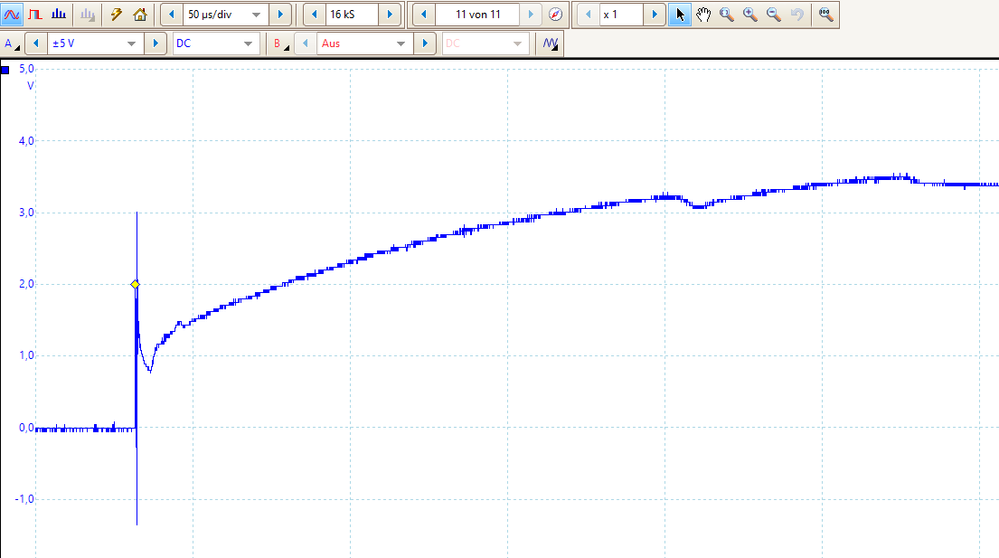
Task: Decrease sample count from 16 kS
Action: click(x=314, y=14)
